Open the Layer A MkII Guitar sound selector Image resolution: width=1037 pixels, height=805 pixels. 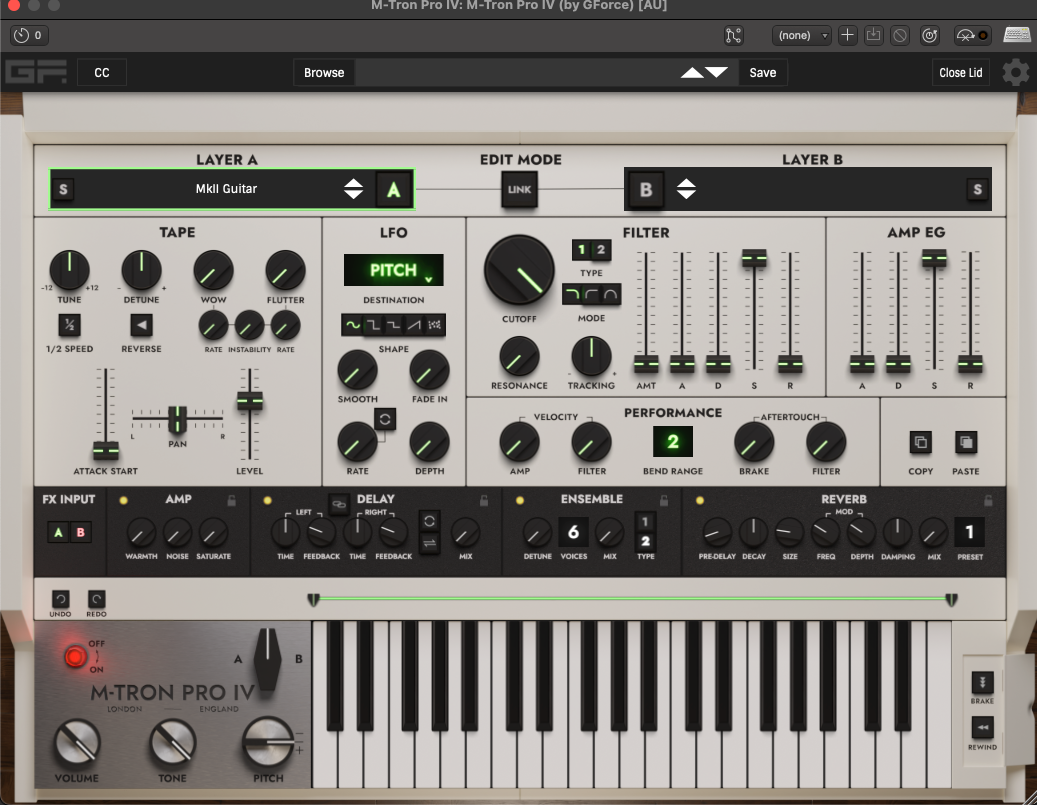(x=225, y=188)
